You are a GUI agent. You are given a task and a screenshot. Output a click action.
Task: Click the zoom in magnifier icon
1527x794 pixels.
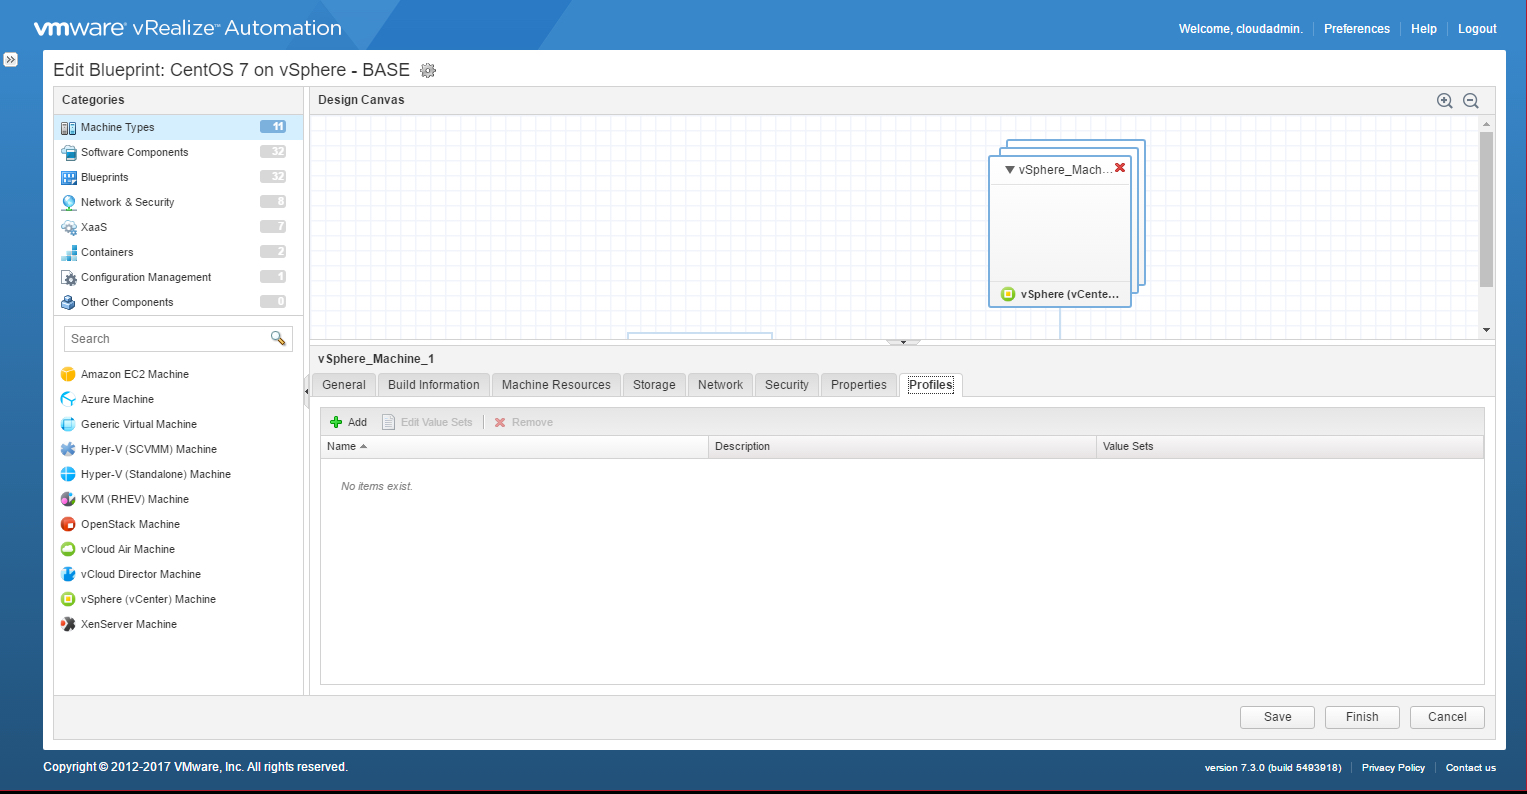(x=1444, y=101)
